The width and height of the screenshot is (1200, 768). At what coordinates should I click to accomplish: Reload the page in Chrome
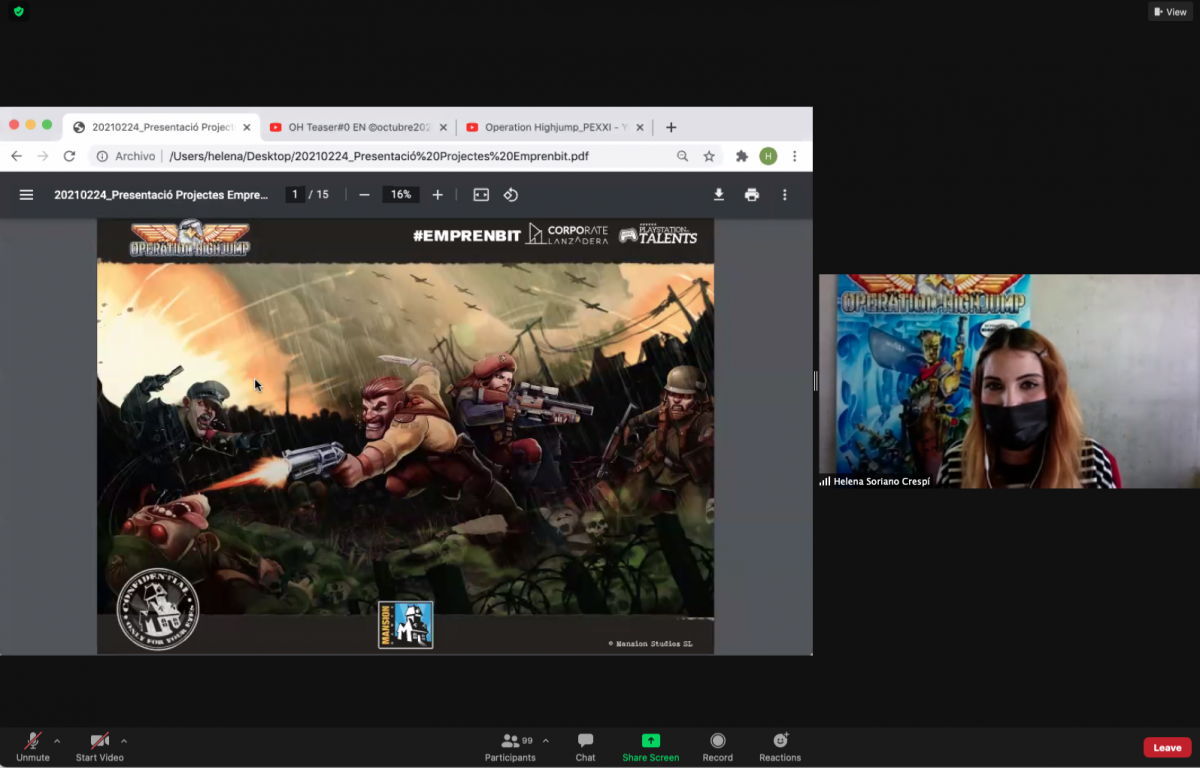[69, 156]
